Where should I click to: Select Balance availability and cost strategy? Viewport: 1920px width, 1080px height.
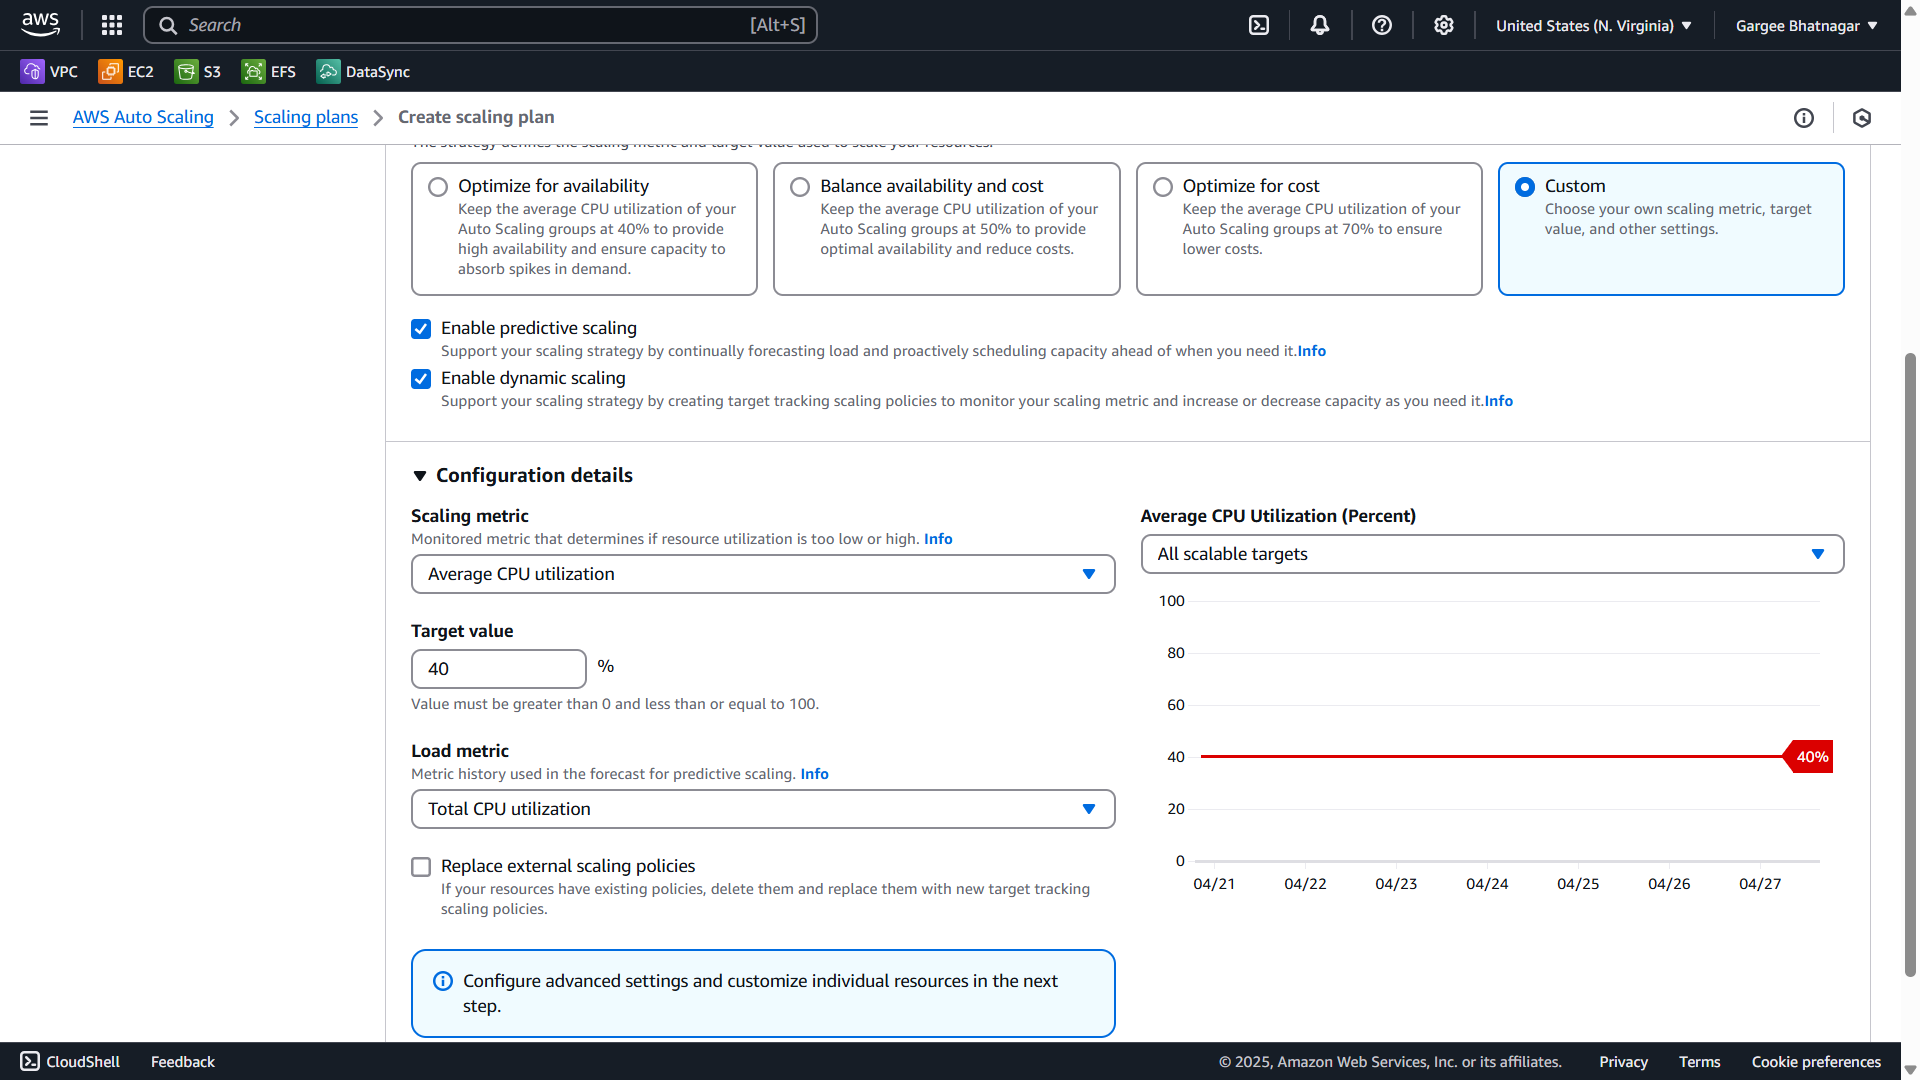tap(800, 187)
